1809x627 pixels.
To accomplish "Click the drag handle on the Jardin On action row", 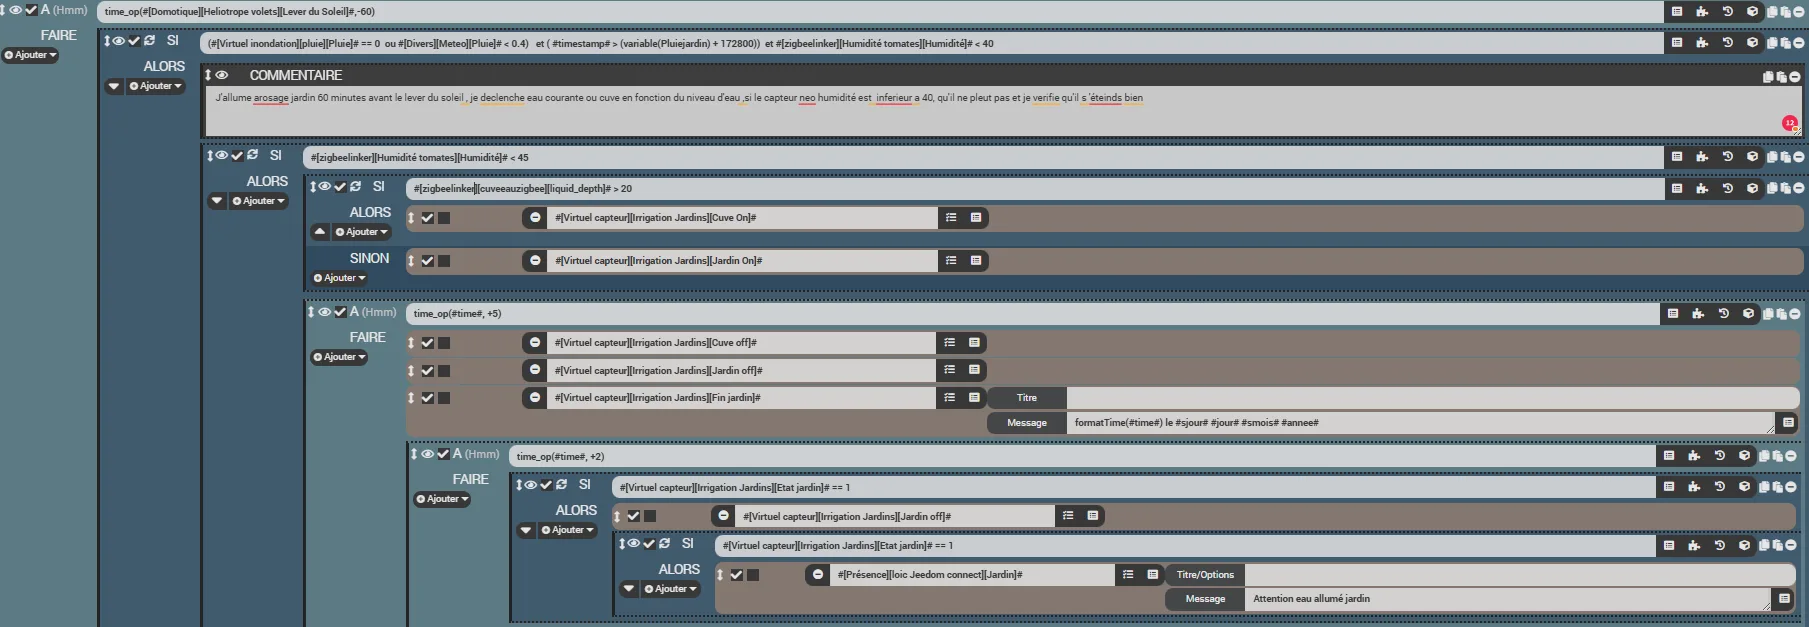I will pyautogui.click(x=411, y=261).
